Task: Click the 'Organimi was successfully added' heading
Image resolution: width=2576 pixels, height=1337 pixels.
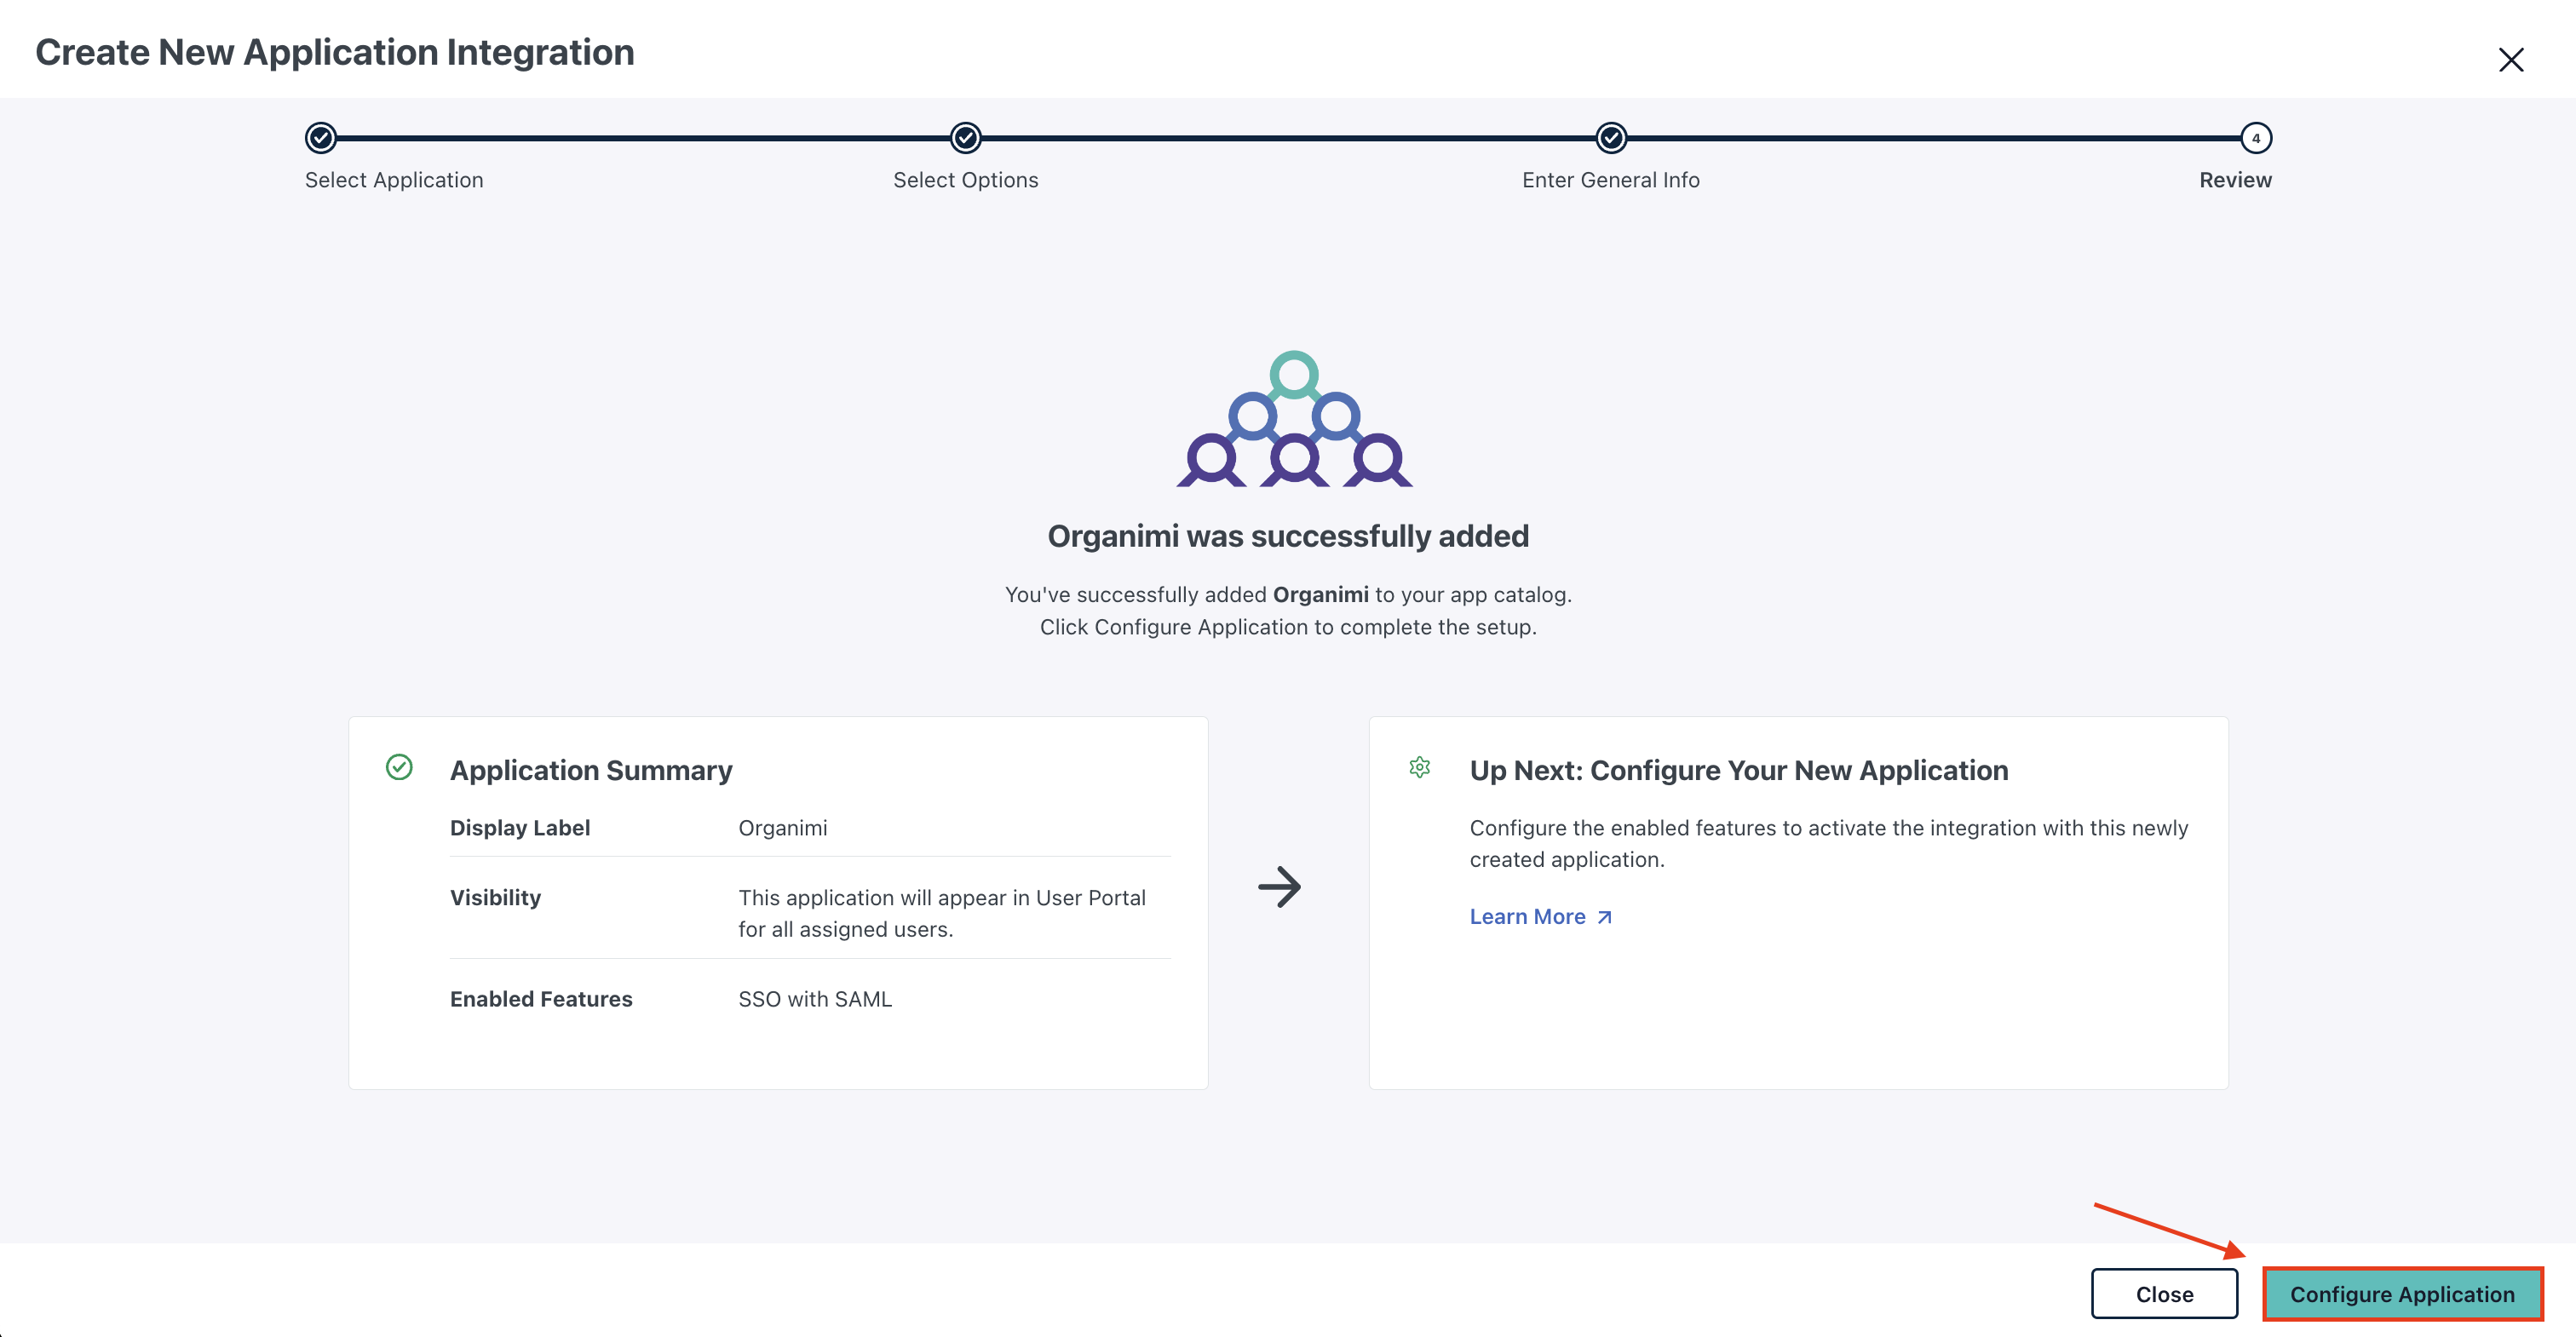Action: pyautogui.click(x=1288, y=536)
